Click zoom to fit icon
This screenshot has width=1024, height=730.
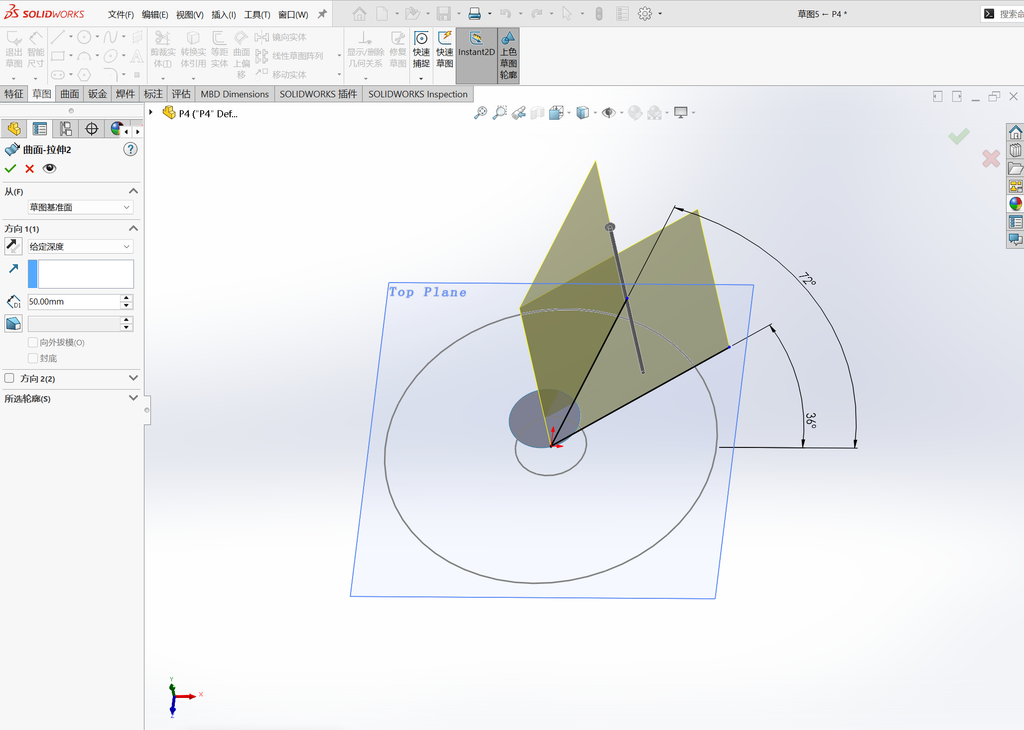tap(480, 113)
